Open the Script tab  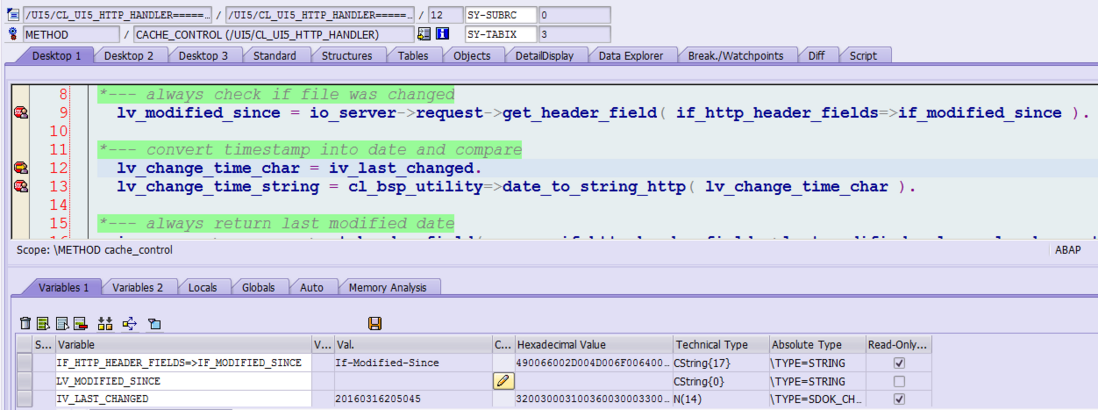coord(863,55)
